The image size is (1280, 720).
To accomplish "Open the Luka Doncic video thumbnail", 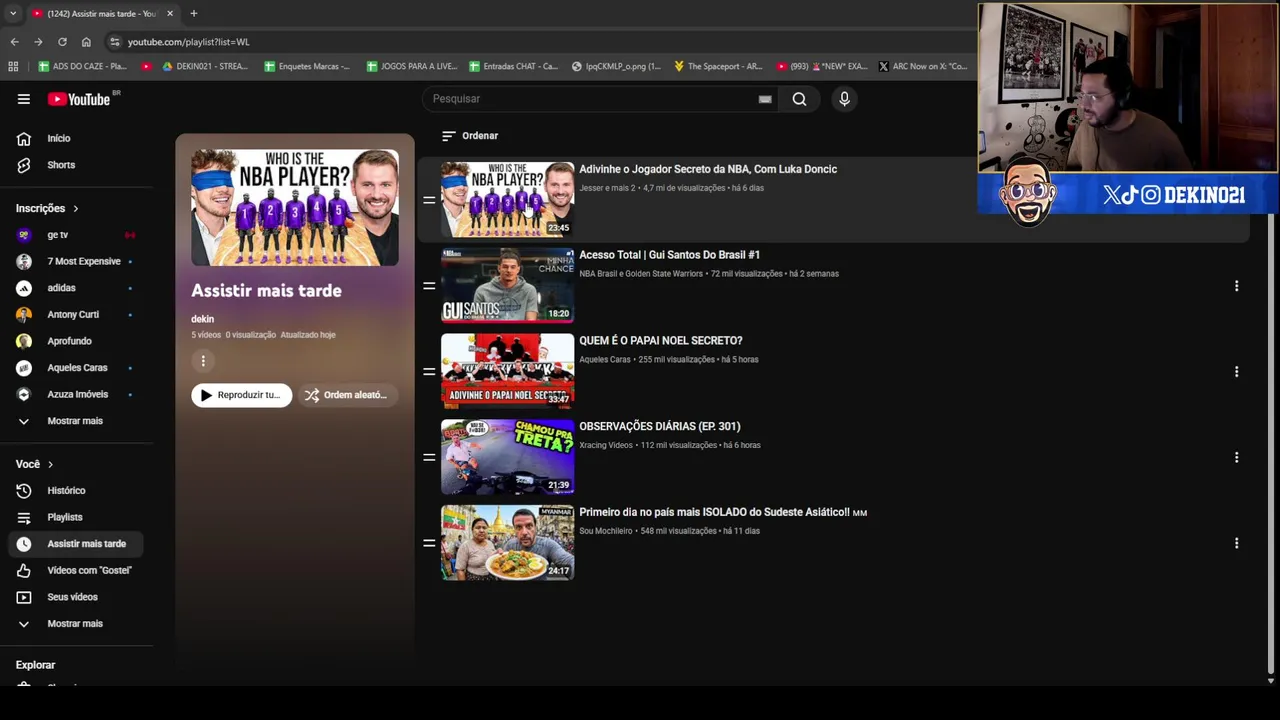I will 508,200.
